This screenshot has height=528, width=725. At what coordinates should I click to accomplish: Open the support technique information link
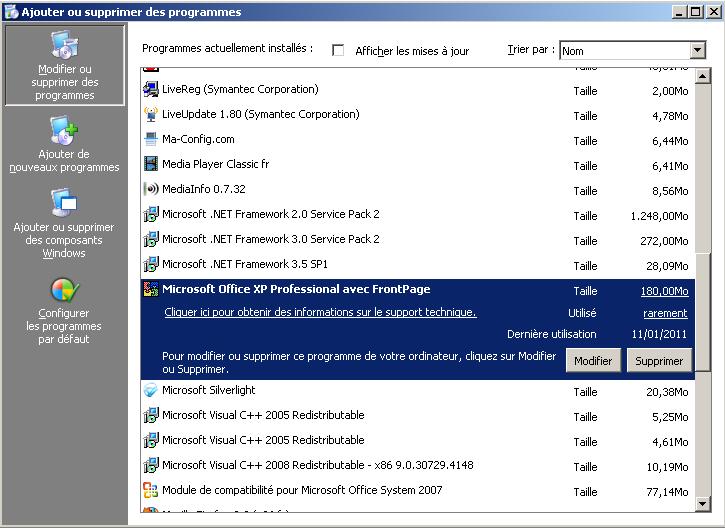point(320,312)
